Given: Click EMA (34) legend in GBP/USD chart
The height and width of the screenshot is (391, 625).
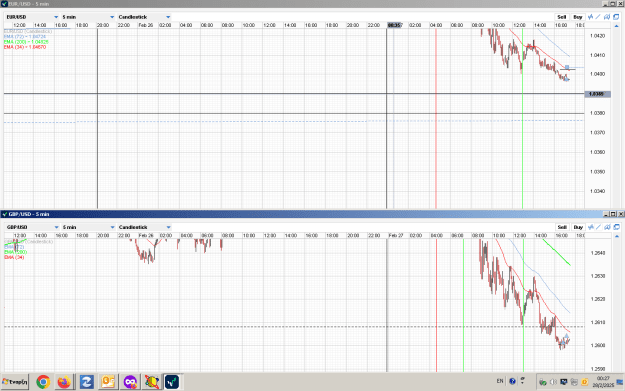Looking at the screenshot, I should coord(14,257).
